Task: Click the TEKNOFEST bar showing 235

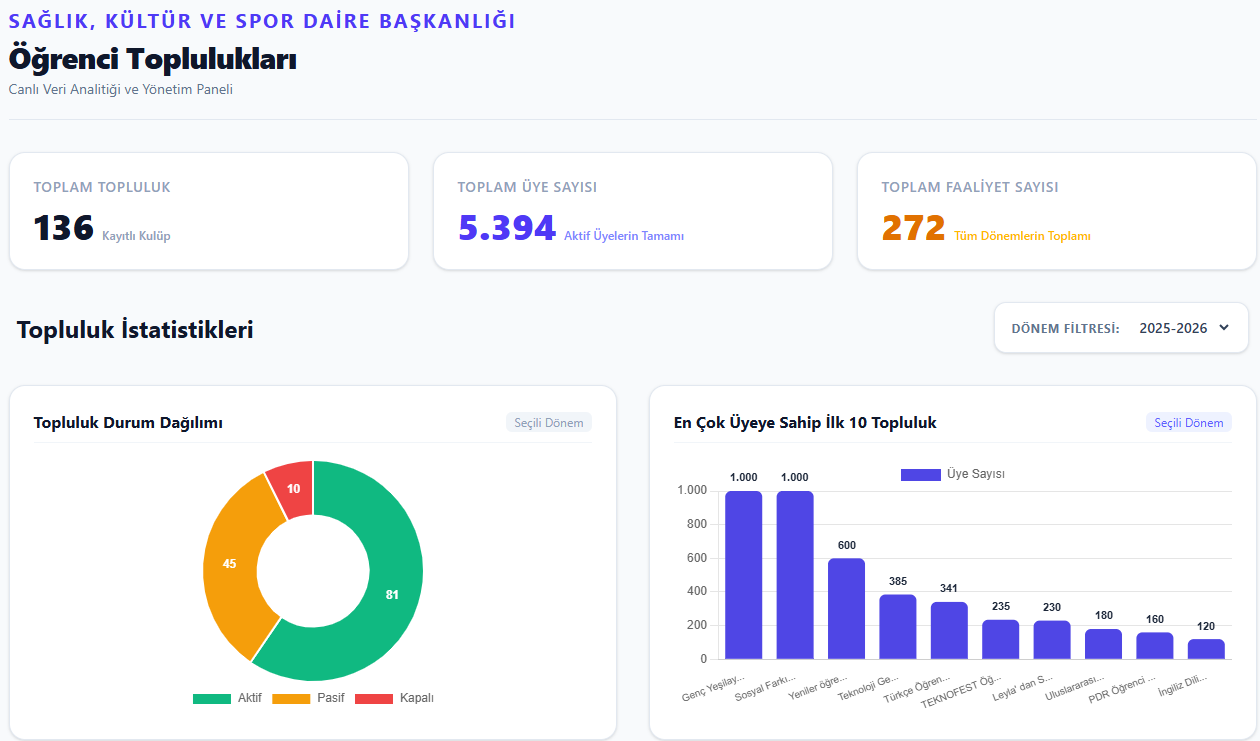Action: [x=1000, y=639]
